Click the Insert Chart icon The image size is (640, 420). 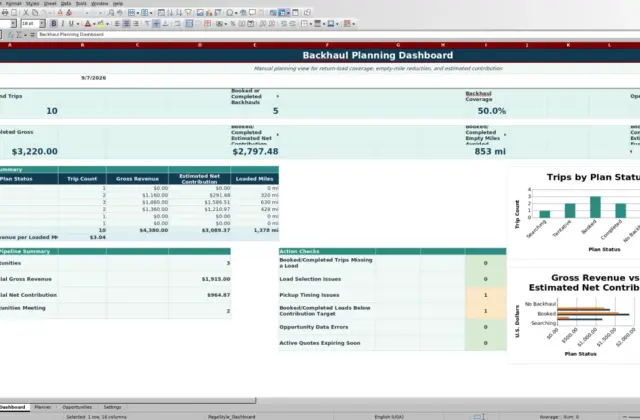[x=209, y=13]
